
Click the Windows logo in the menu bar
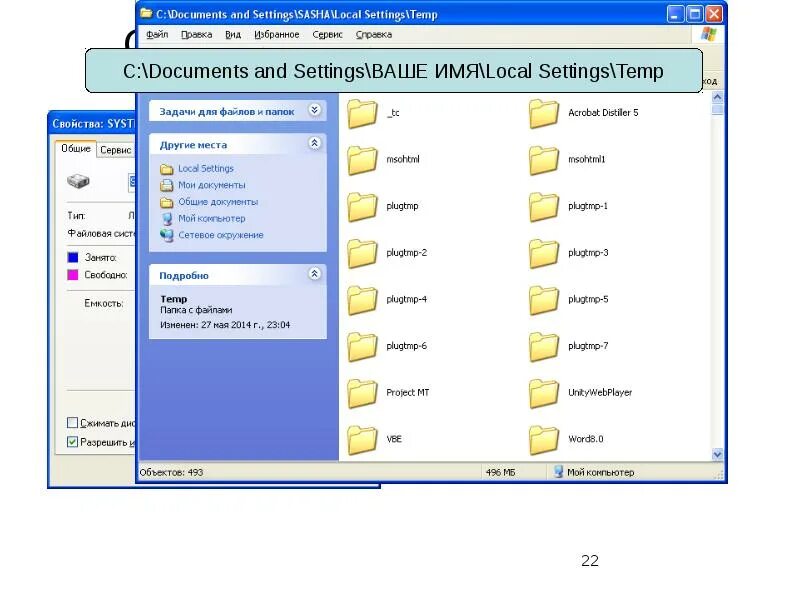click(x=709, y=35)
